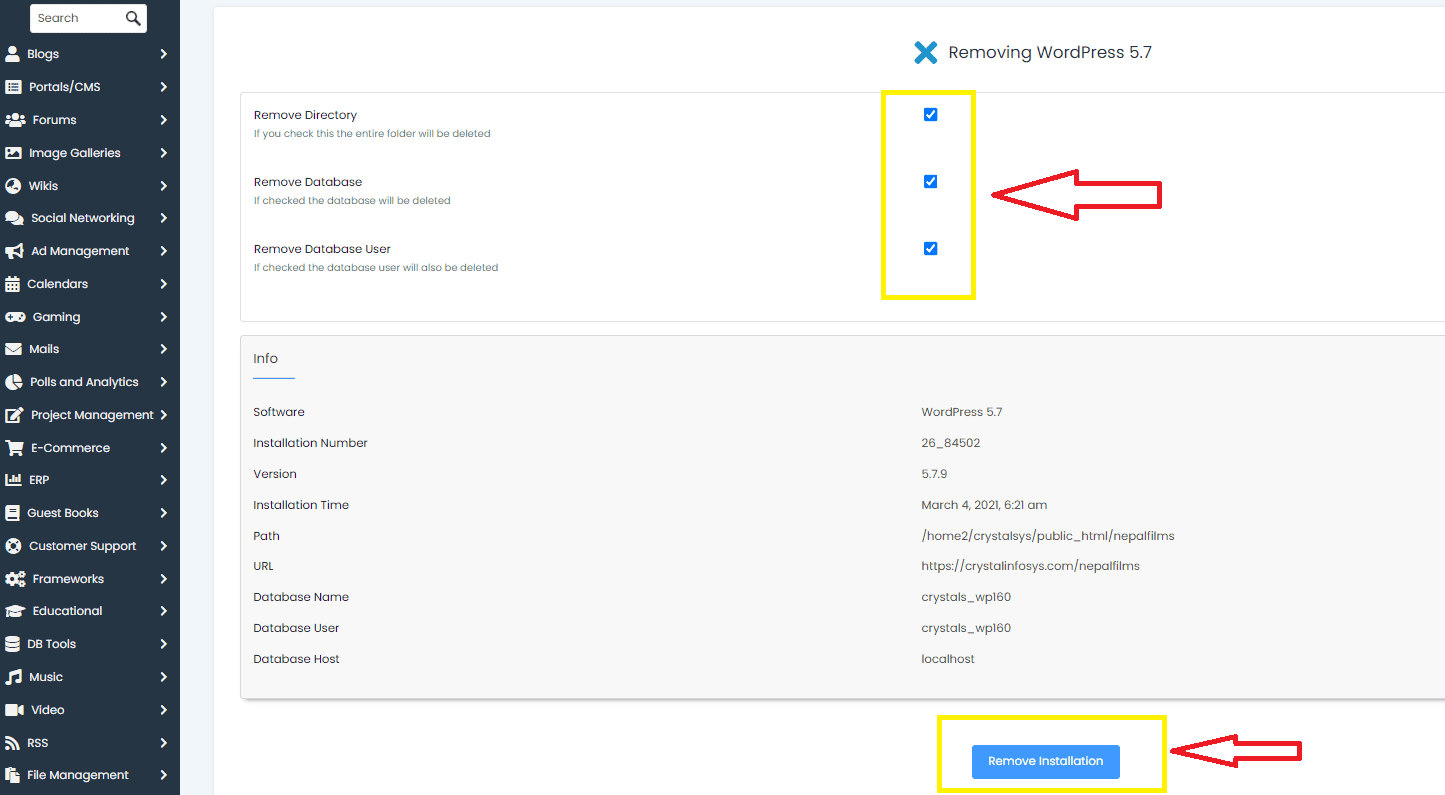Click the Database Host value localhost
The width and height of the screenshot is (1445, 795).
point(948,659)
